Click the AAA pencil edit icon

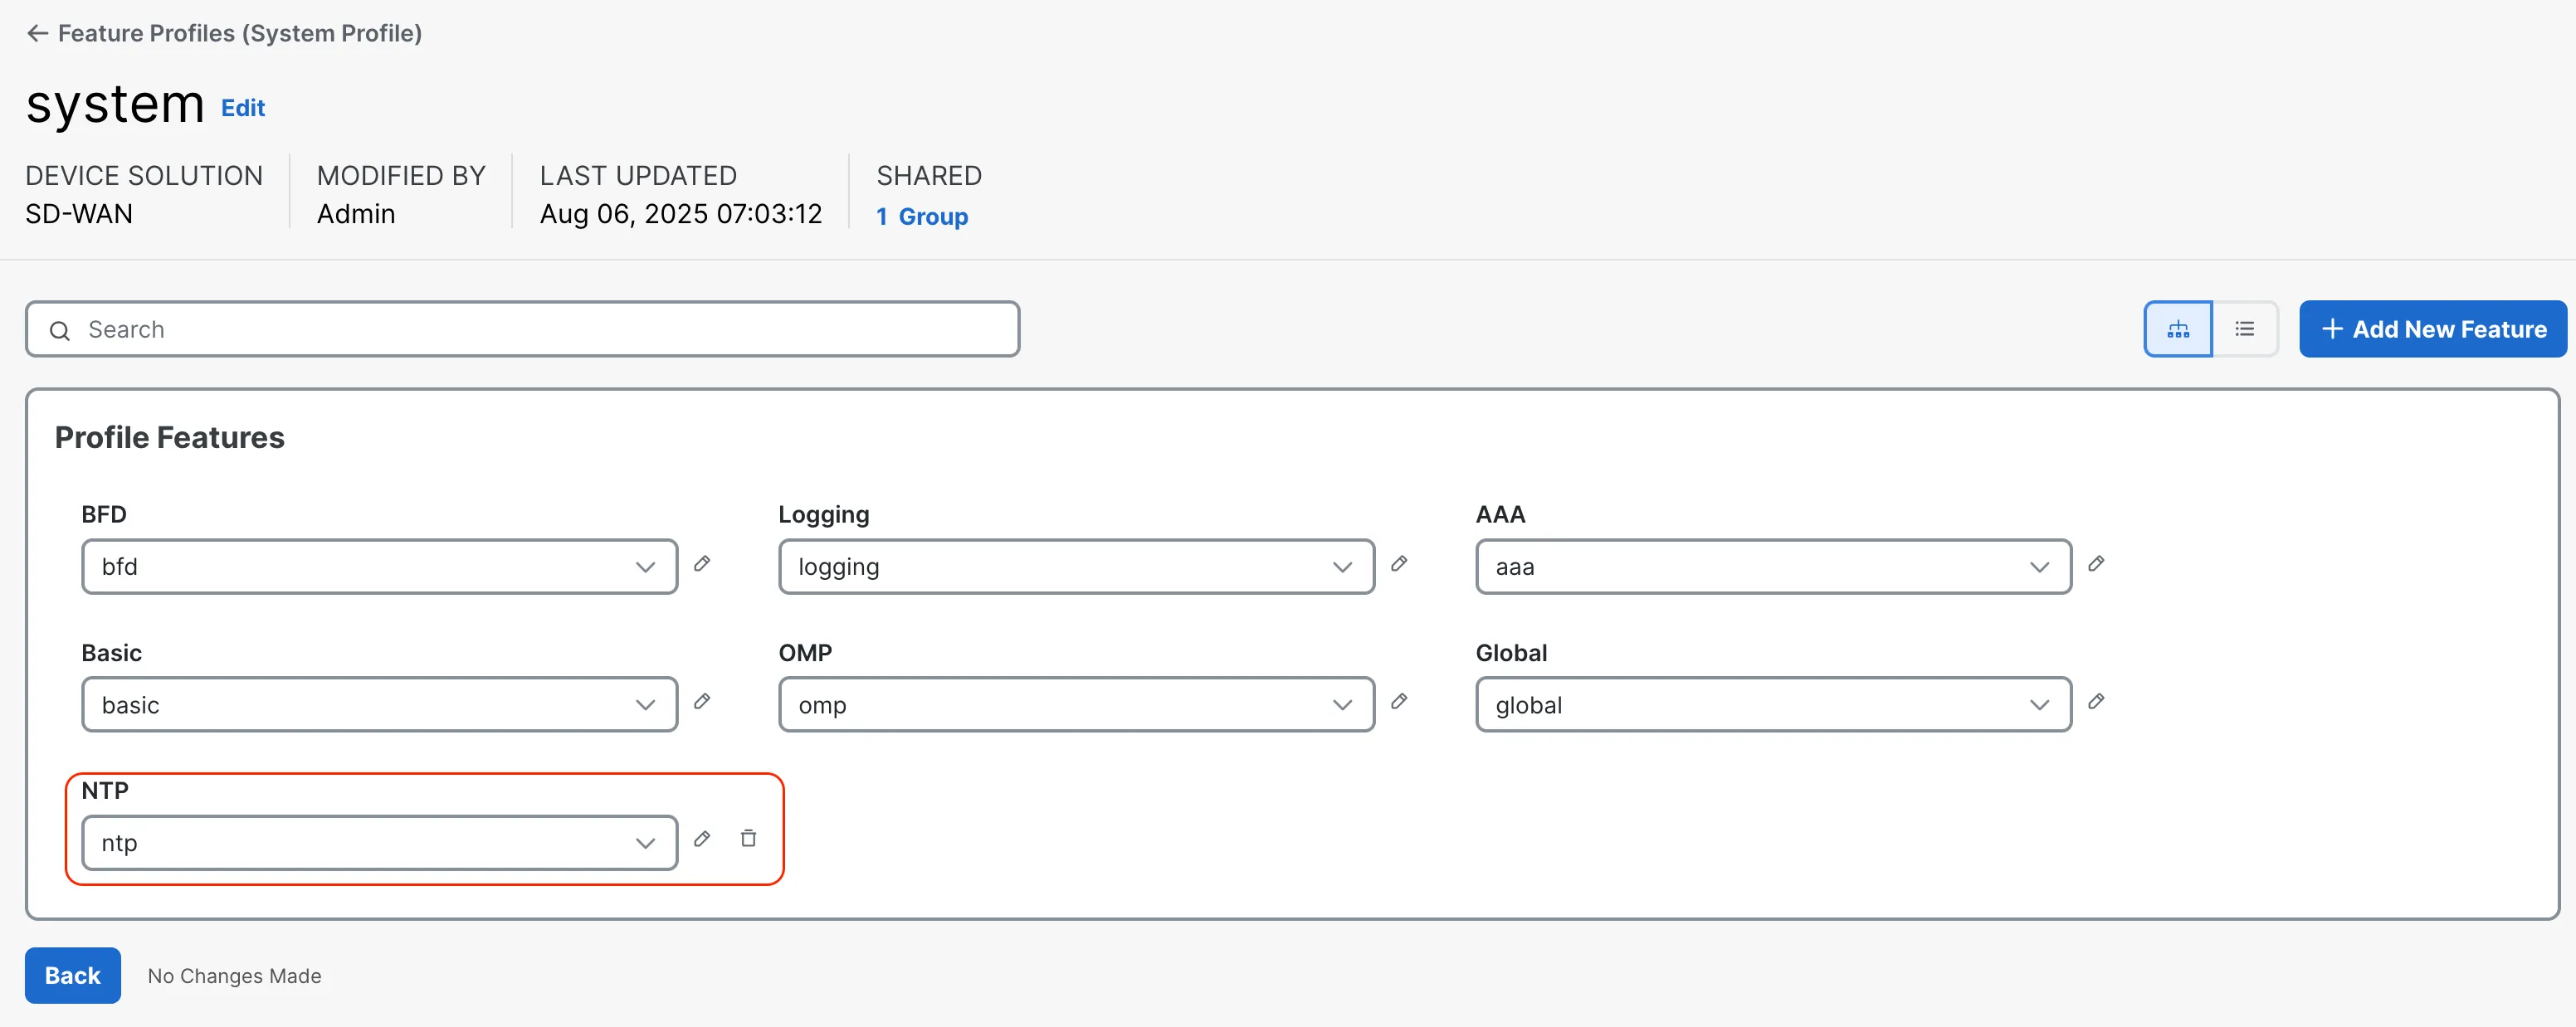tap(2096, 564)
